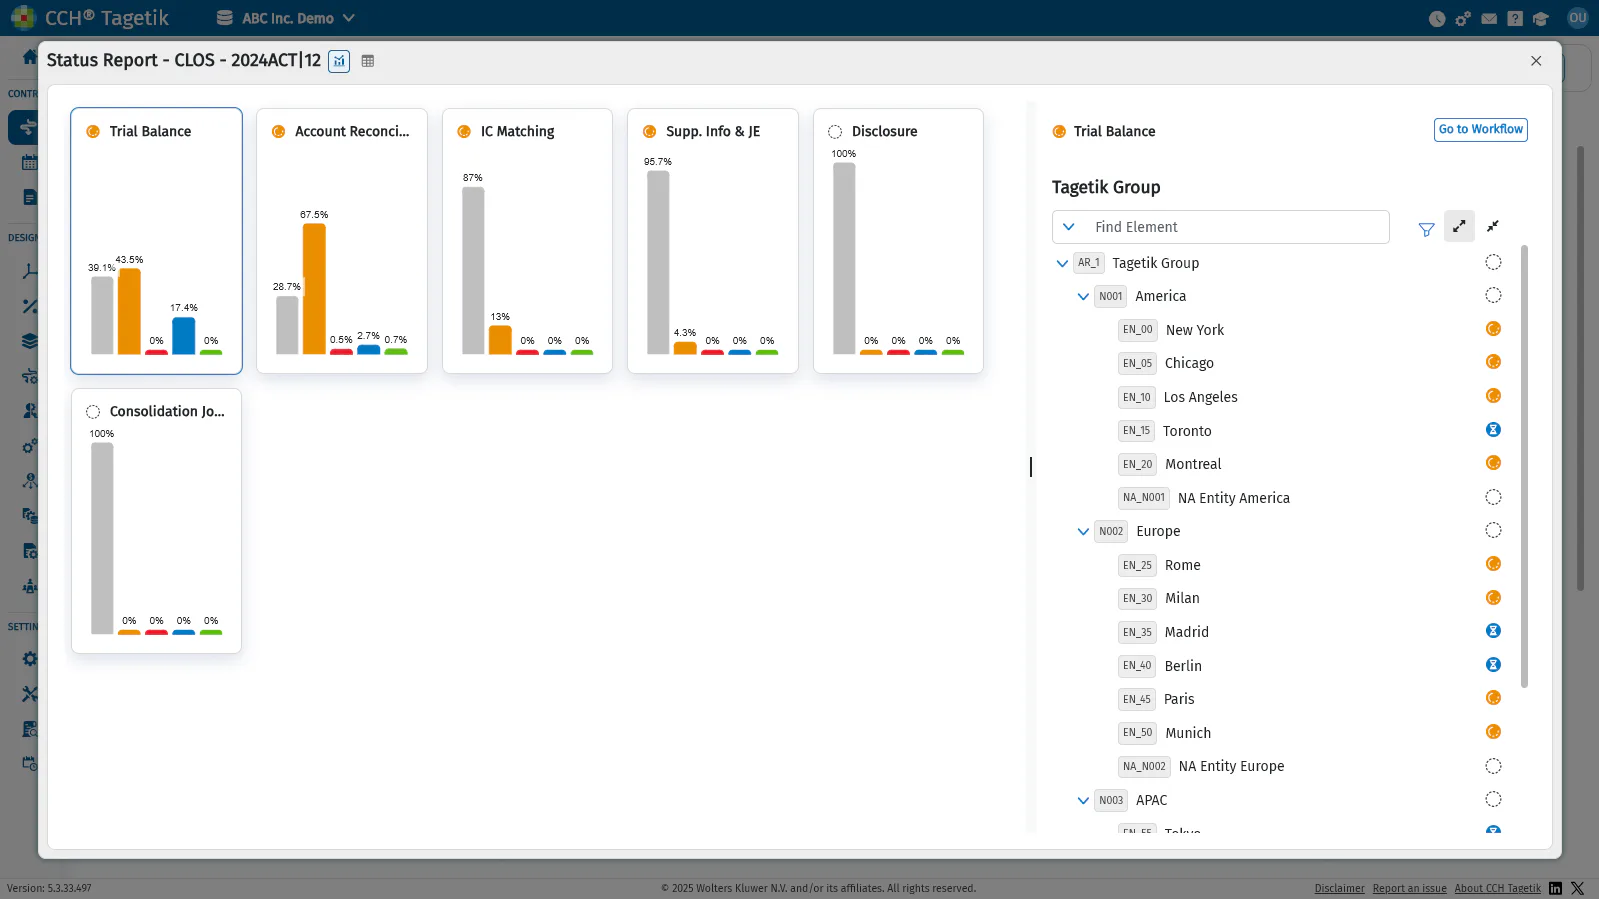Open the Find Element dropdown chevron

[1069, 227]
